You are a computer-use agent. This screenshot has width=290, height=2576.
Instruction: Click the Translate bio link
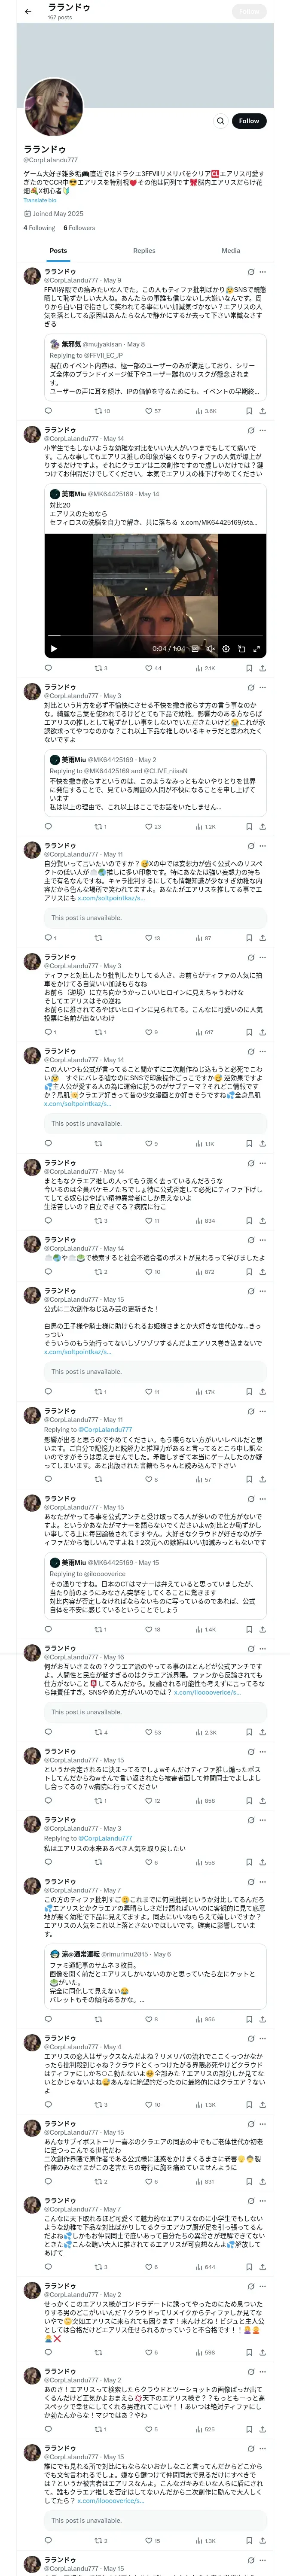tap(40, 200)
